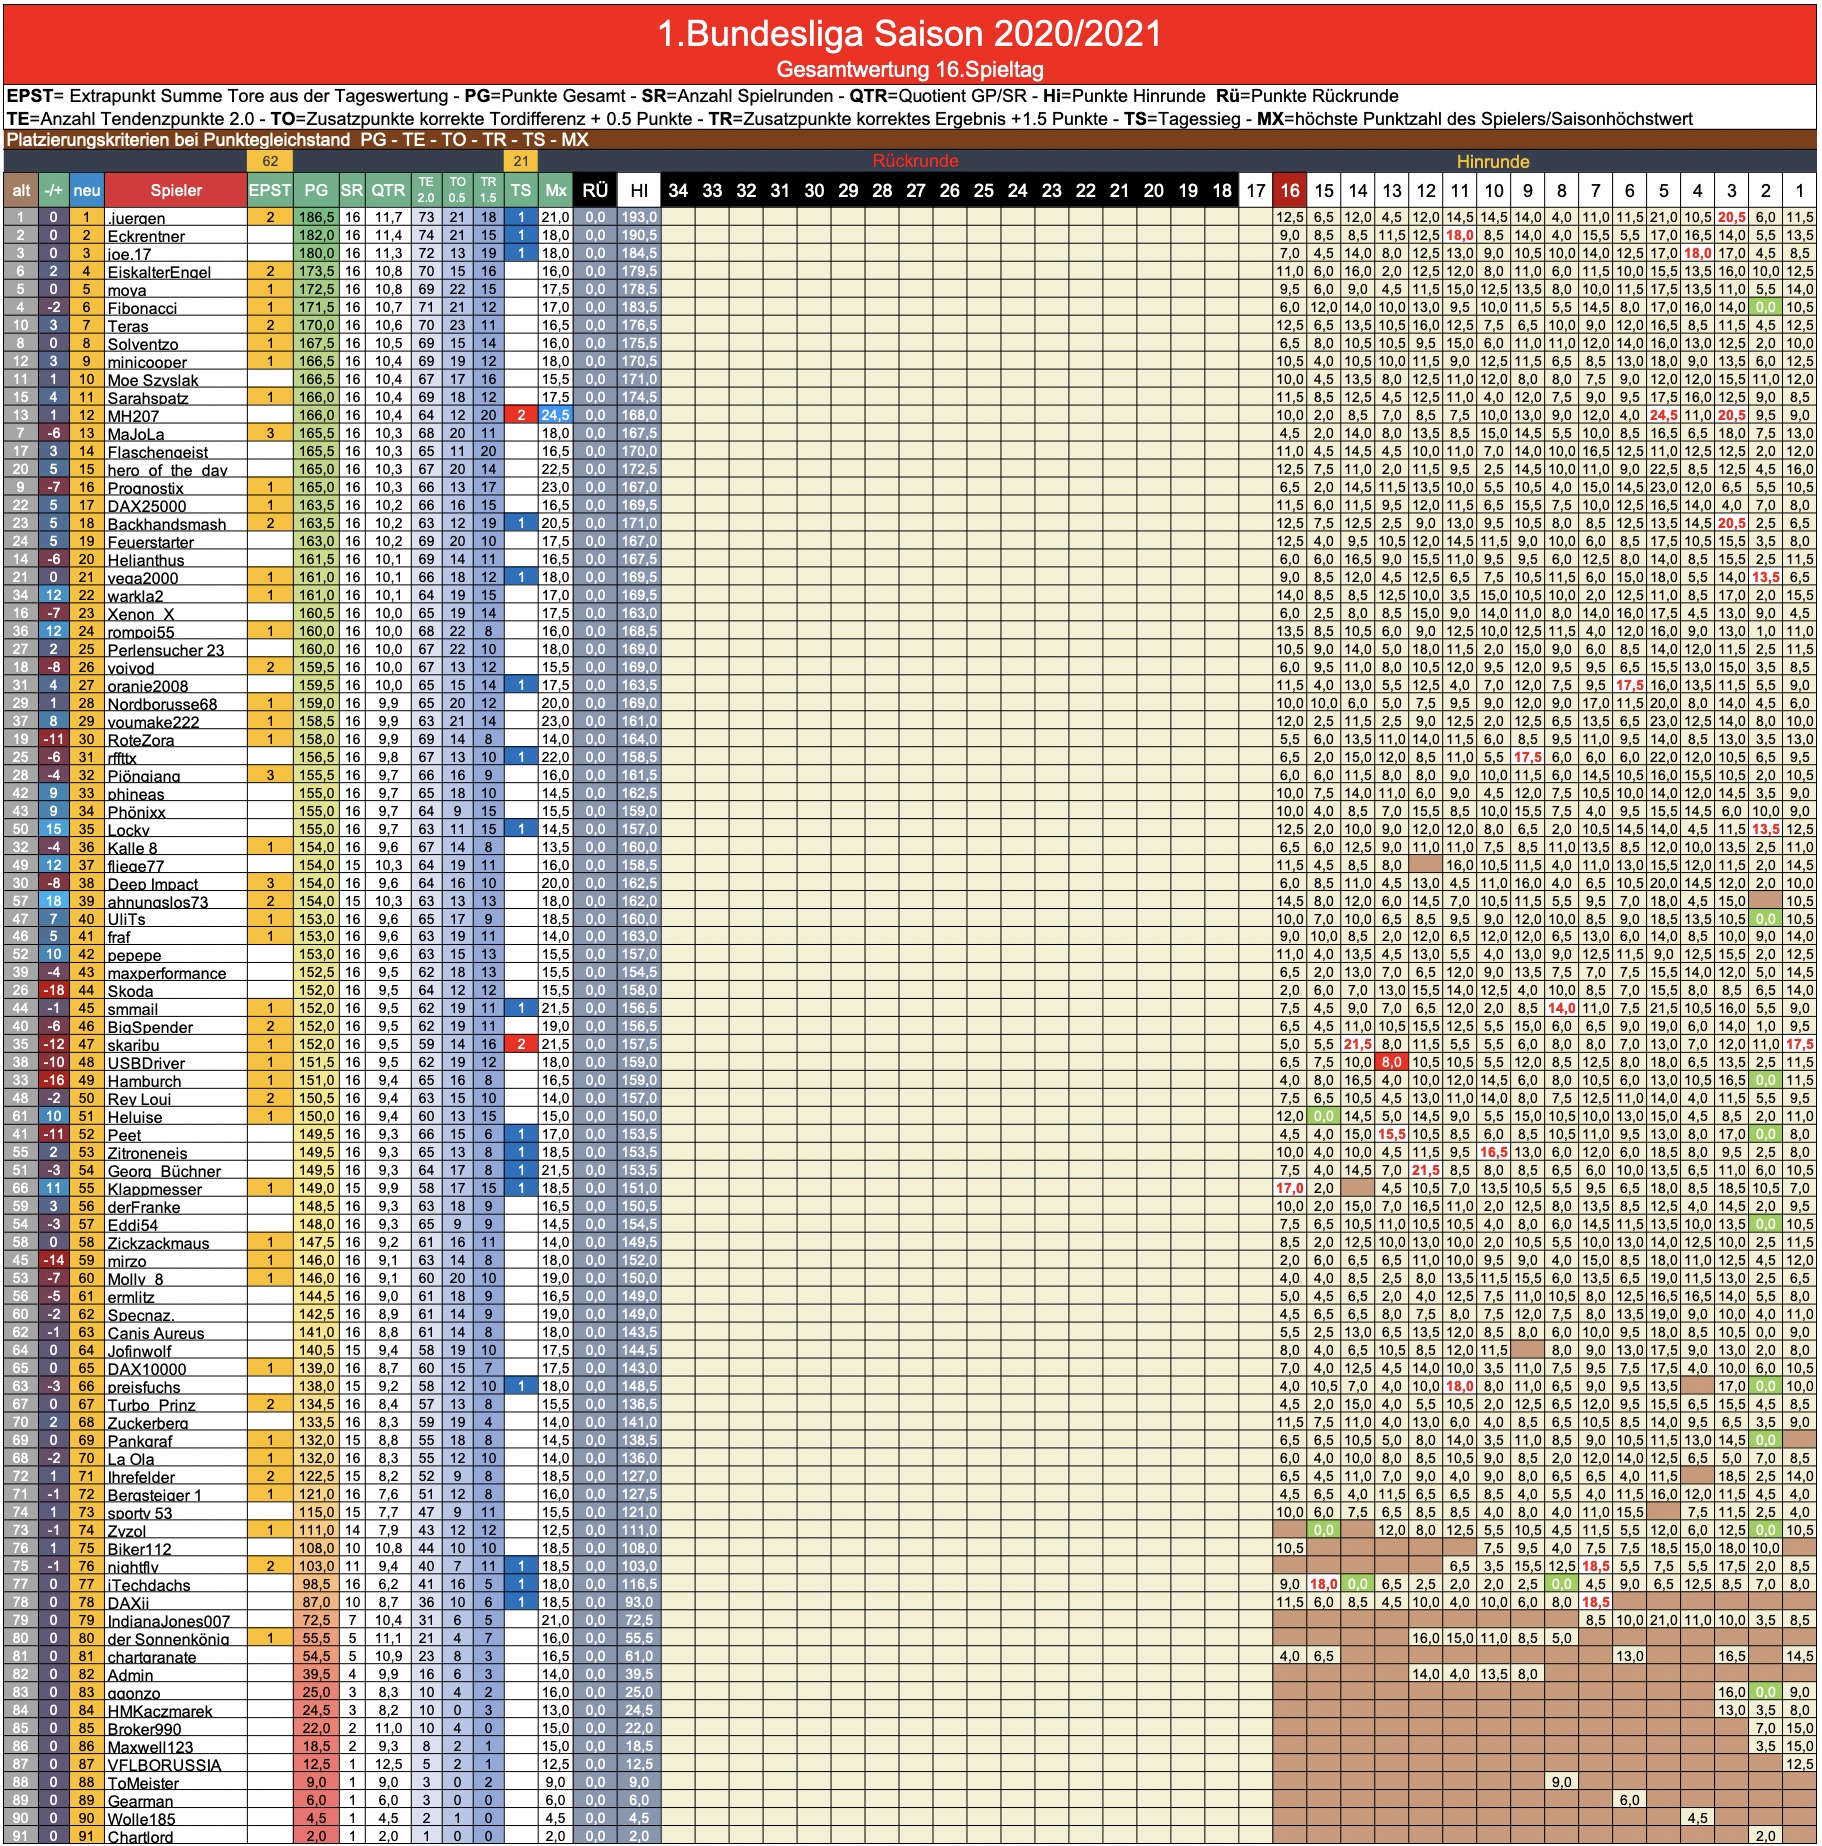Click the 'RÜ' column header
This screenshot has height=1846, width=1822.
(x=595, y=190)
